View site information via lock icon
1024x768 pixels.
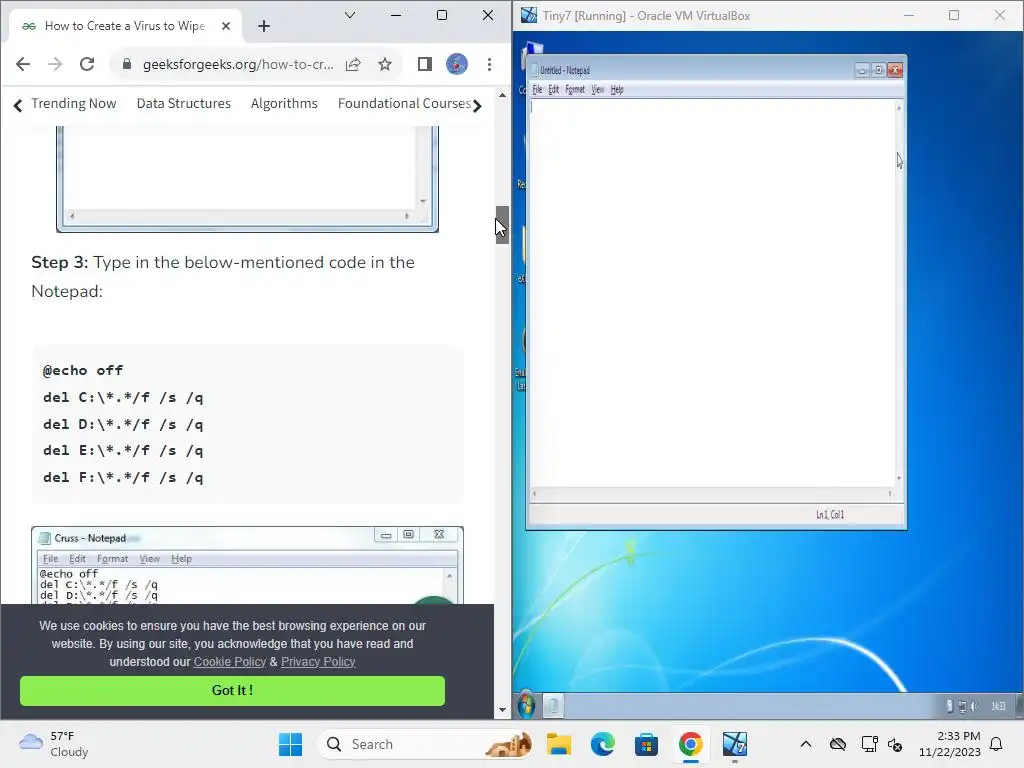[x=127, y=64]
